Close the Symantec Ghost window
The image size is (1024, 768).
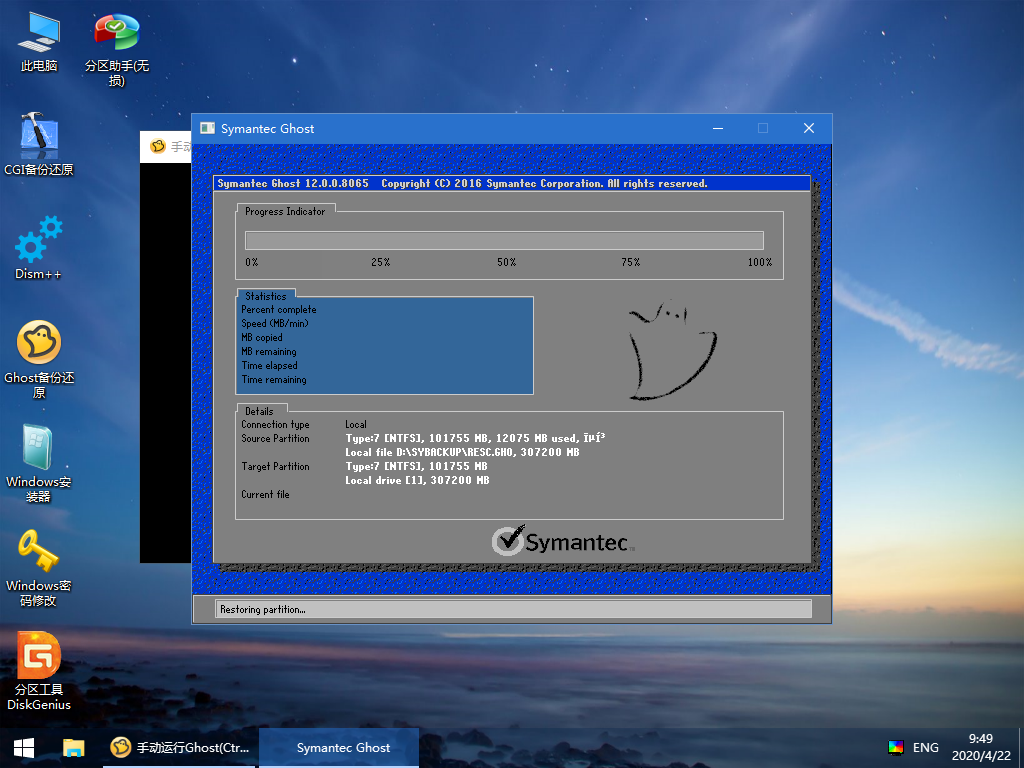coord(808,128)
